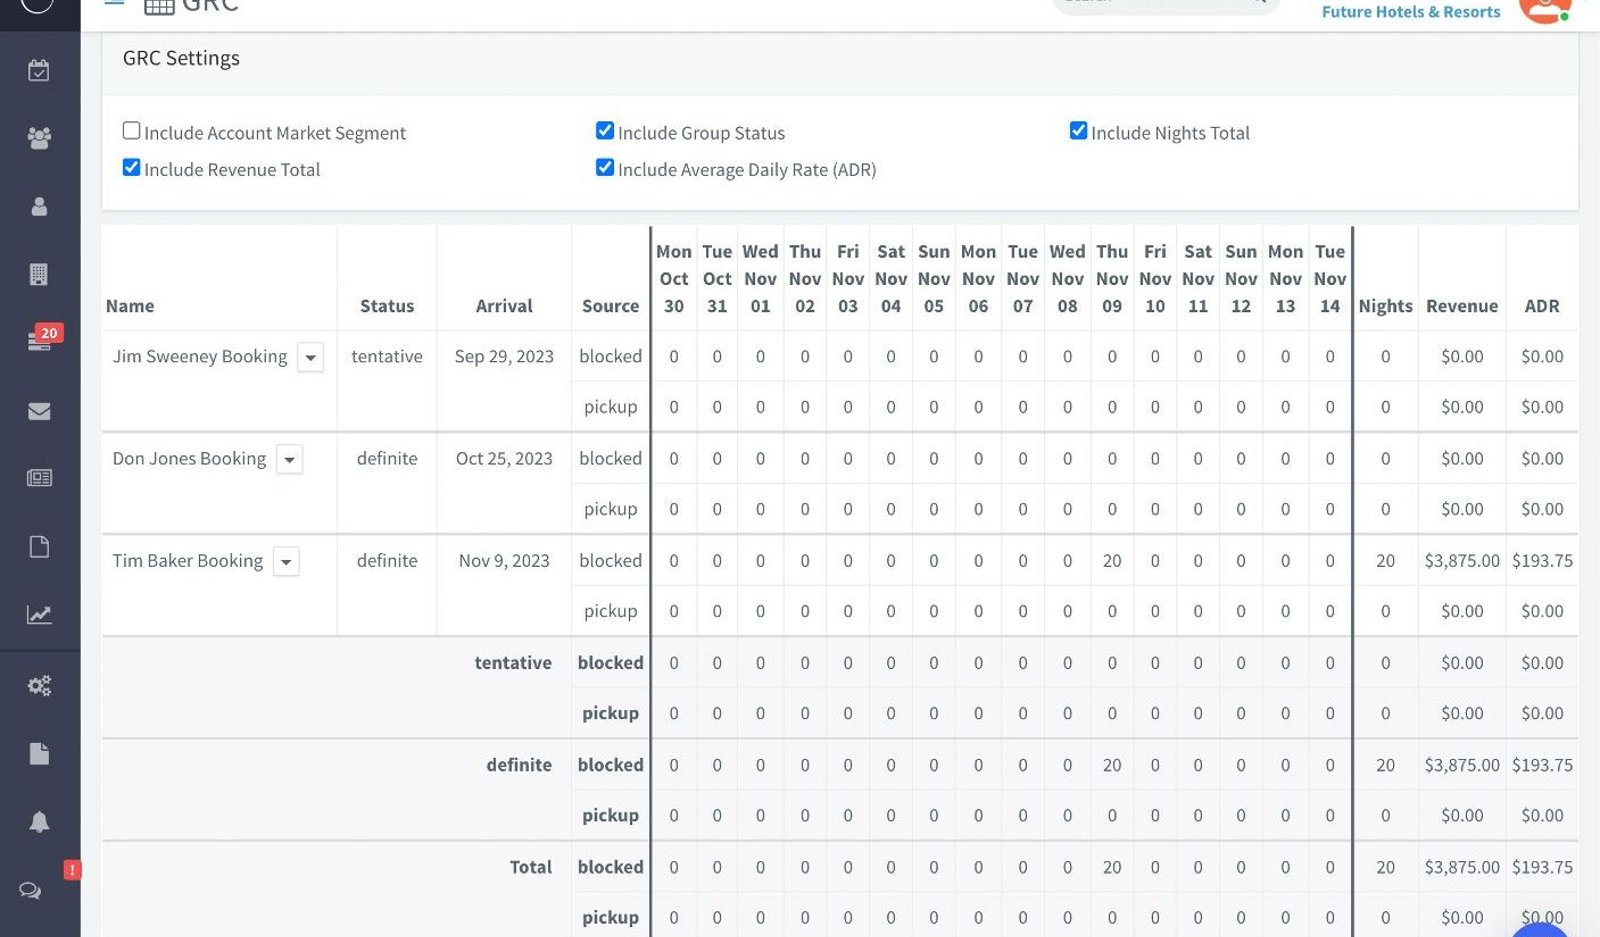Click pickup source label in Jim Sweeney row

tap(610, 407)
